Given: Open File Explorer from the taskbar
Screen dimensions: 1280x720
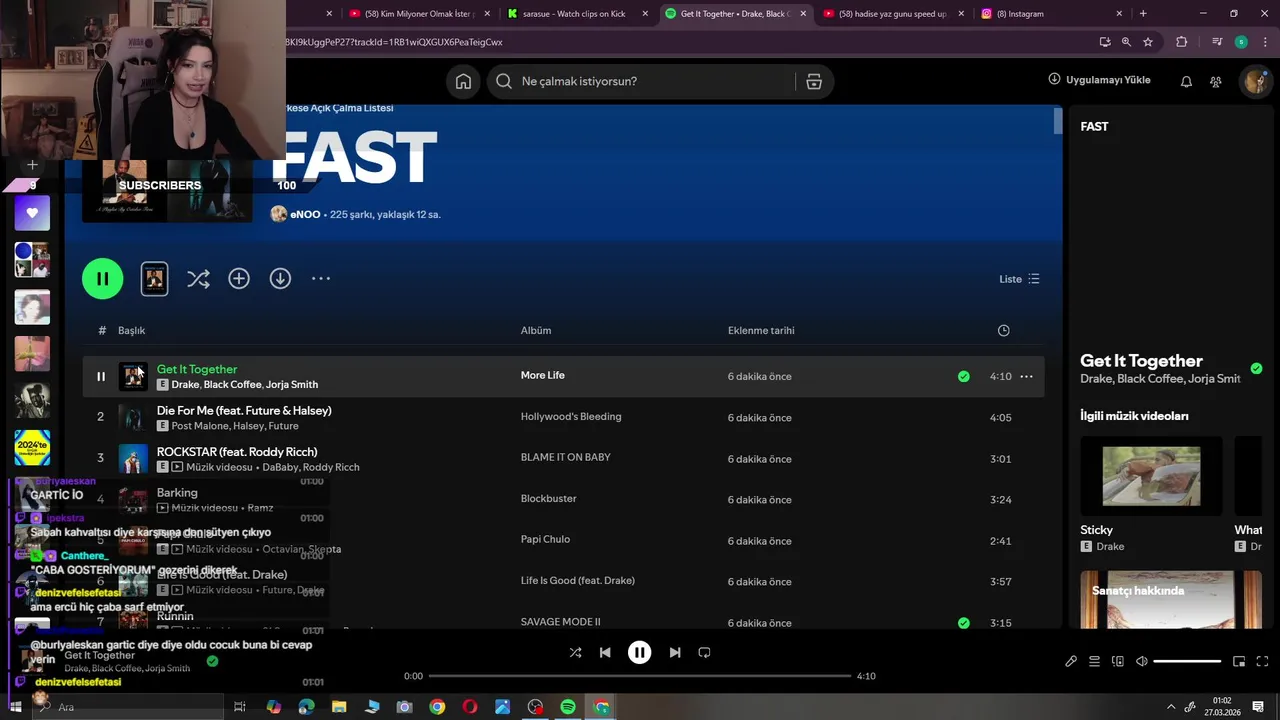Looking at the screenshot, I should coord(339,707).
